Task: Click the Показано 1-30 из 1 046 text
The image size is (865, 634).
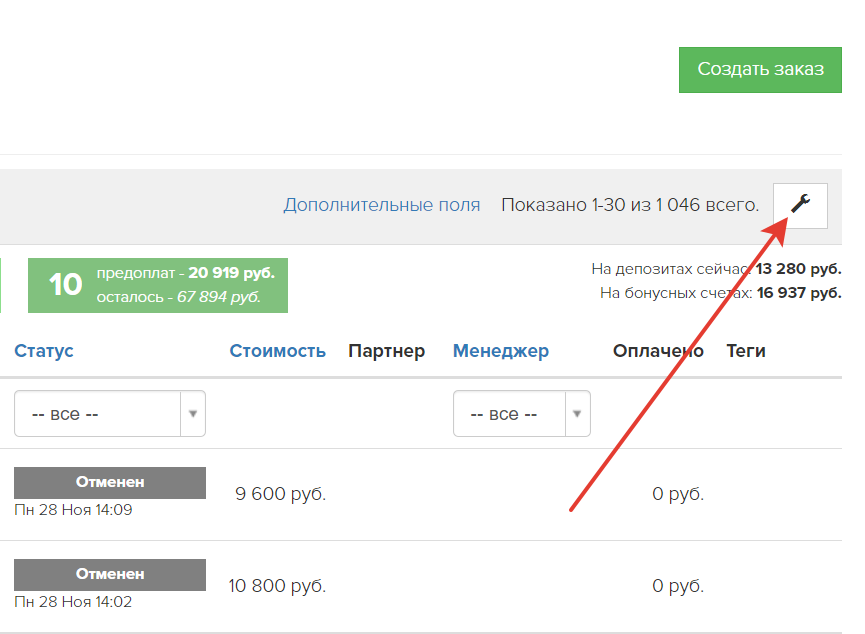Action: click(x=630, y=205)
